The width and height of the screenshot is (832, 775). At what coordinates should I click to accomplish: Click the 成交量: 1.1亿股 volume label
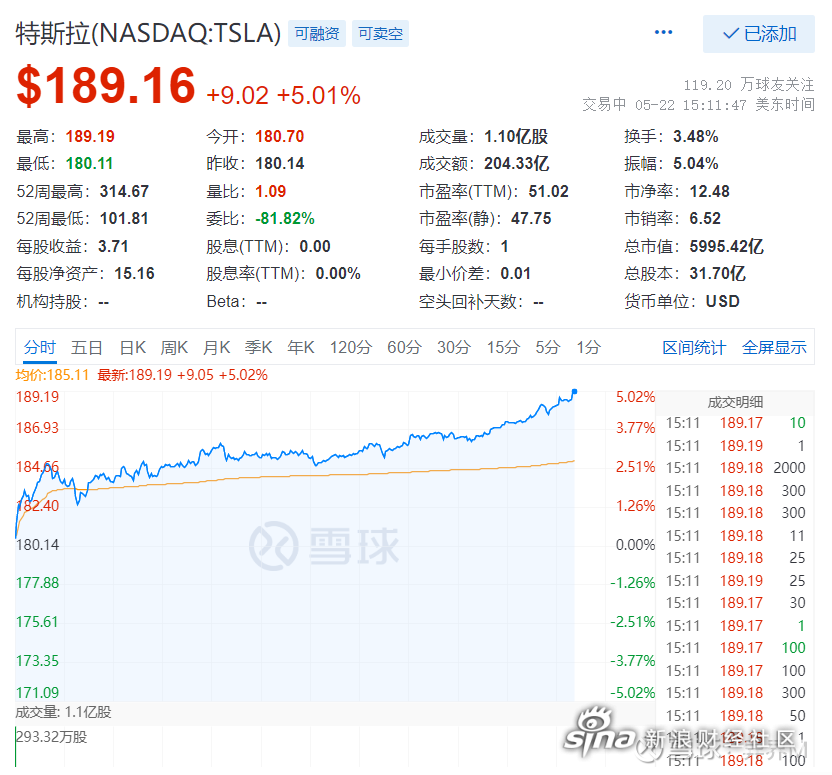[x=63, y=712]
